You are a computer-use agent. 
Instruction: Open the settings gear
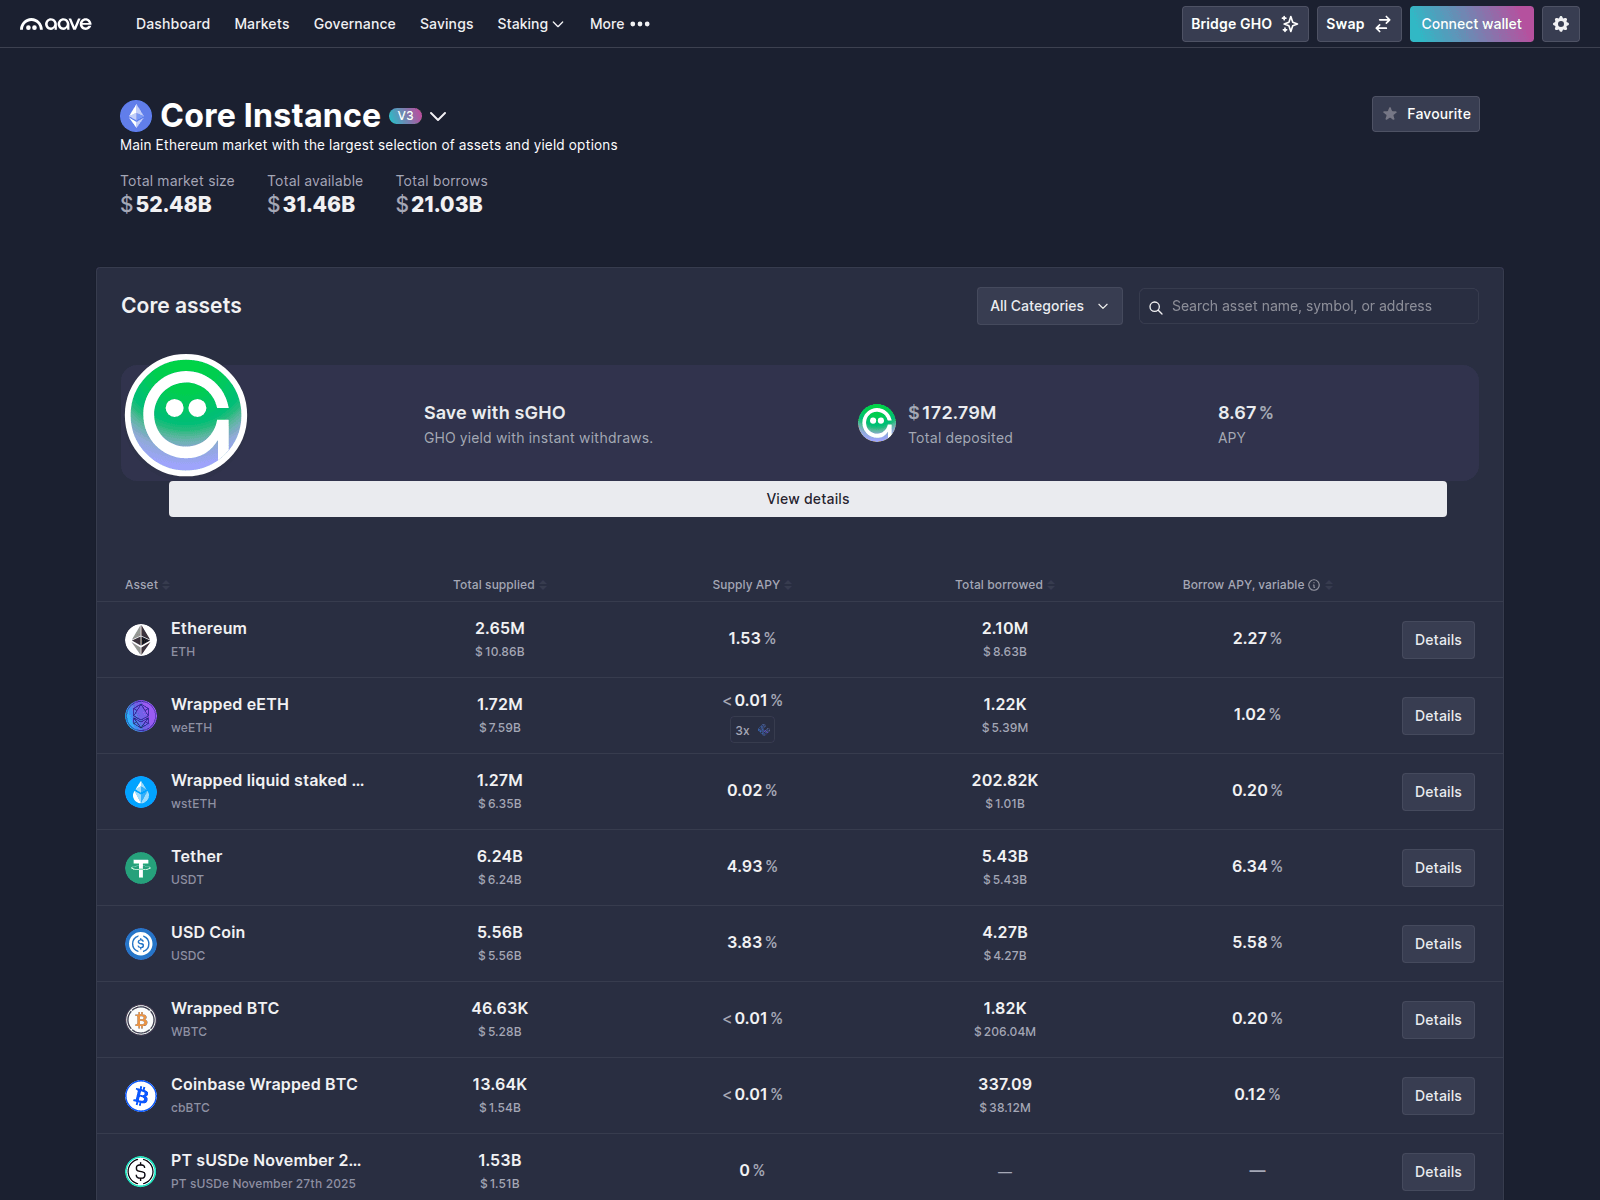tap(1560, 23)
